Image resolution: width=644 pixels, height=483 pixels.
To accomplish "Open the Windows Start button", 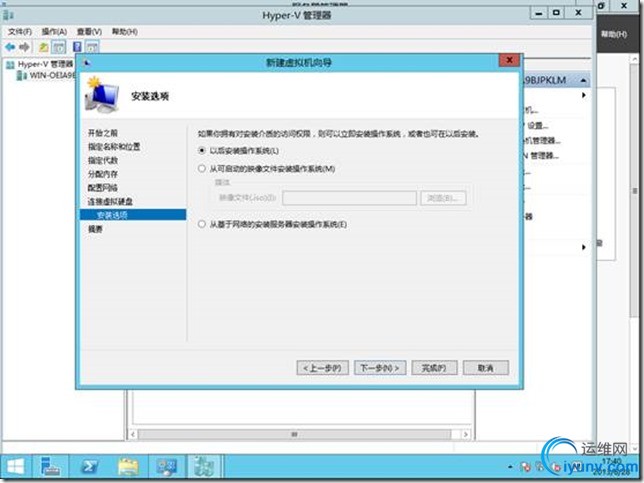I will click(15, 467).
